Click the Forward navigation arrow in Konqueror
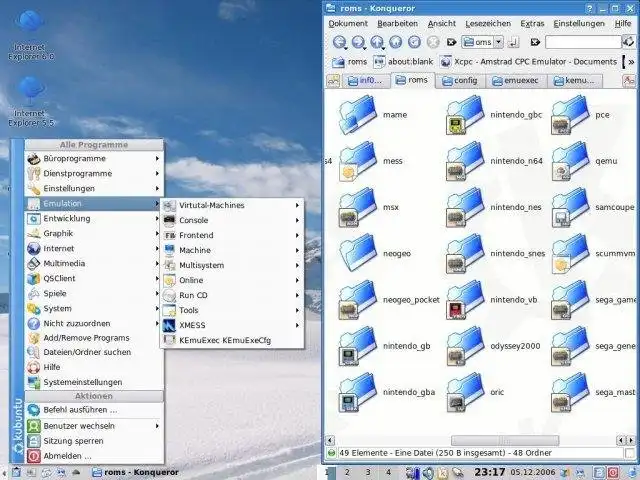640x480 pixels. coord(358,42)
